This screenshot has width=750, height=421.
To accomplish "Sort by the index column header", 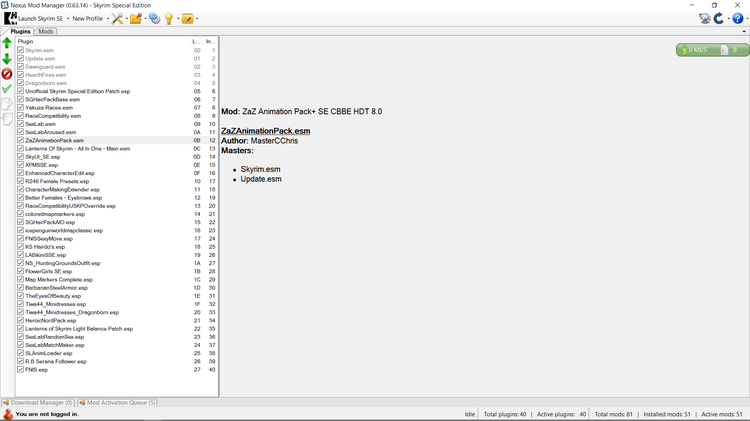I will coord(210,42).
